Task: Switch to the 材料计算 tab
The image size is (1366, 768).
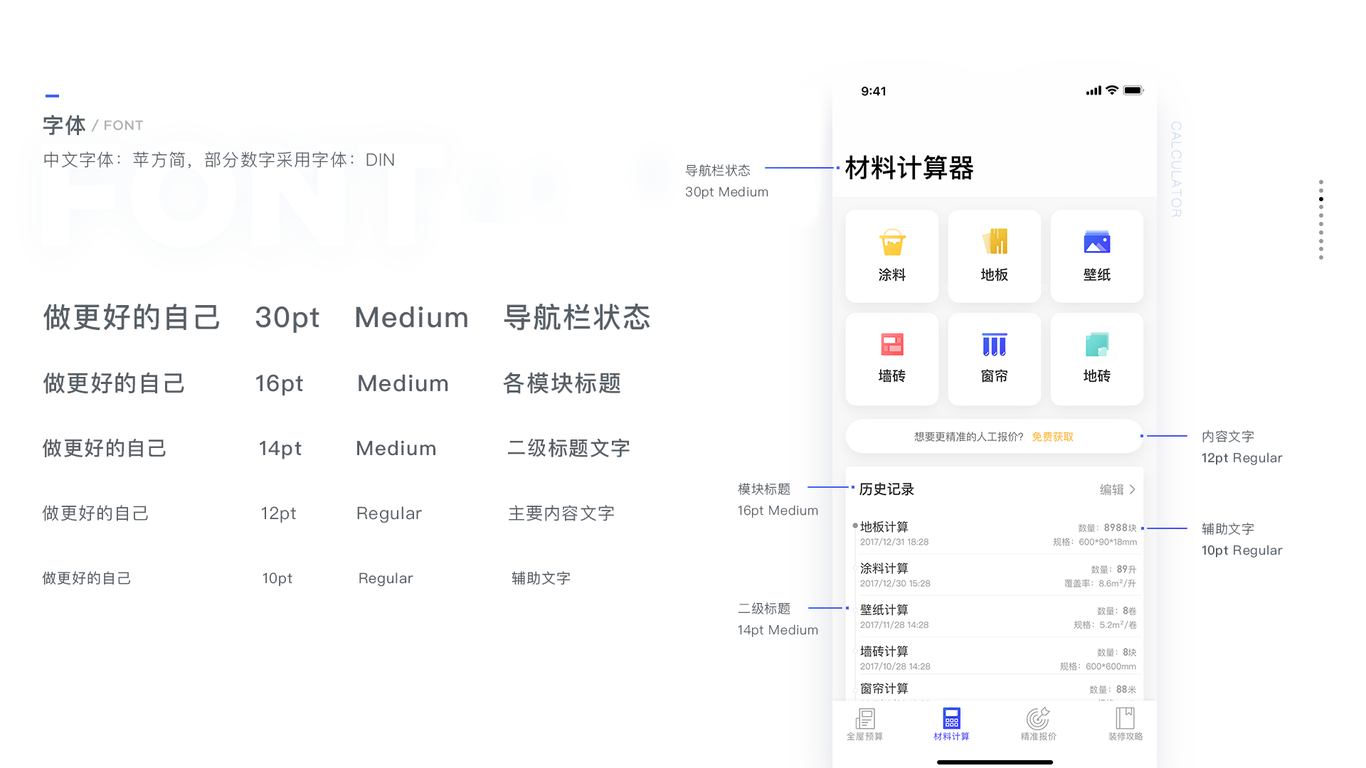Action: (951, 724)
